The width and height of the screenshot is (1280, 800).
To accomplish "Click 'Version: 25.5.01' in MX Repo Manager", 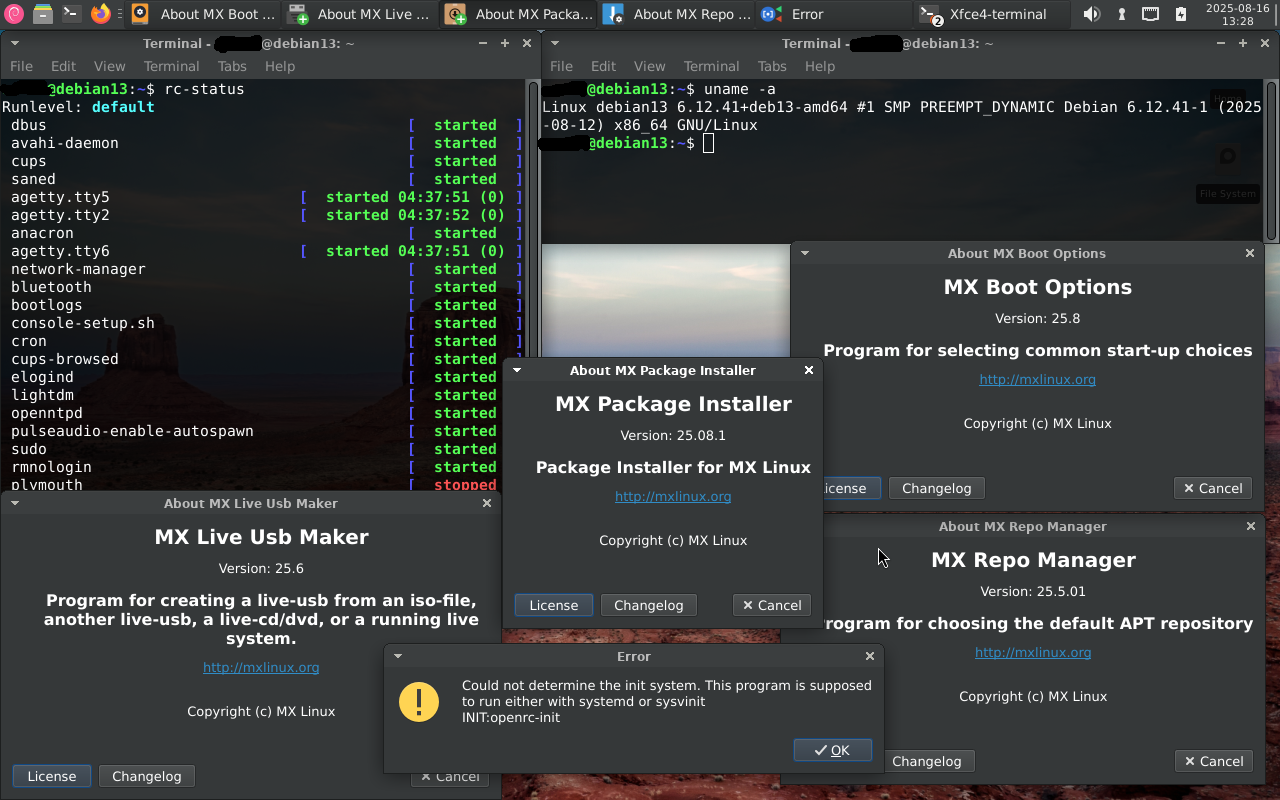I will click(x=1033, y=592).
